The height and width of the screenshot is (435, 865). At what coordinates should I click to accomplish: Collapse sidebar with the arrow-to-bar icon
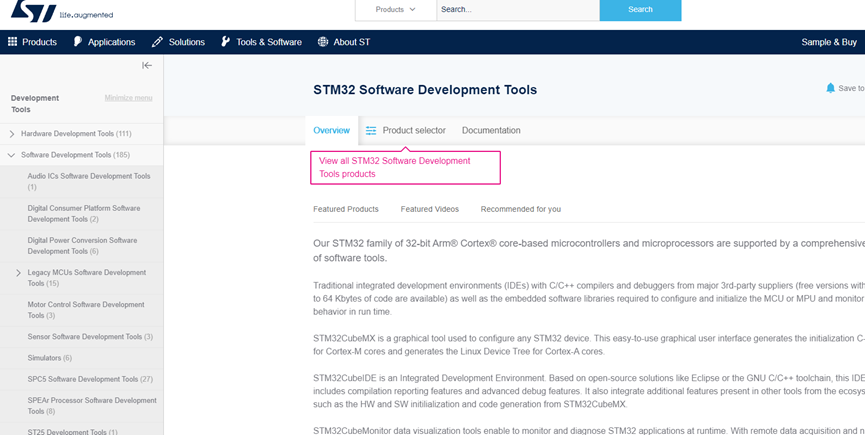[x=147, y=65]
